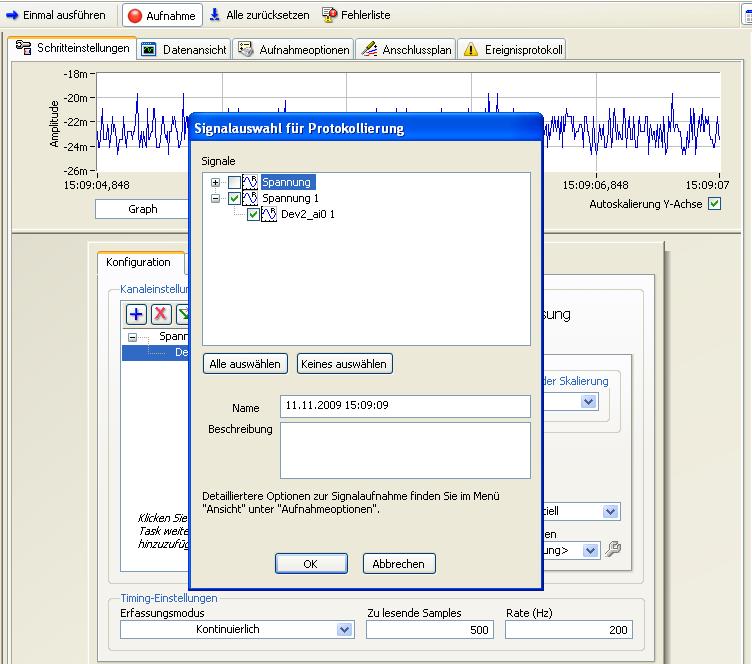Click the Name text field
The width and height of the screenshot is (752, 664).
pos(405,406)
